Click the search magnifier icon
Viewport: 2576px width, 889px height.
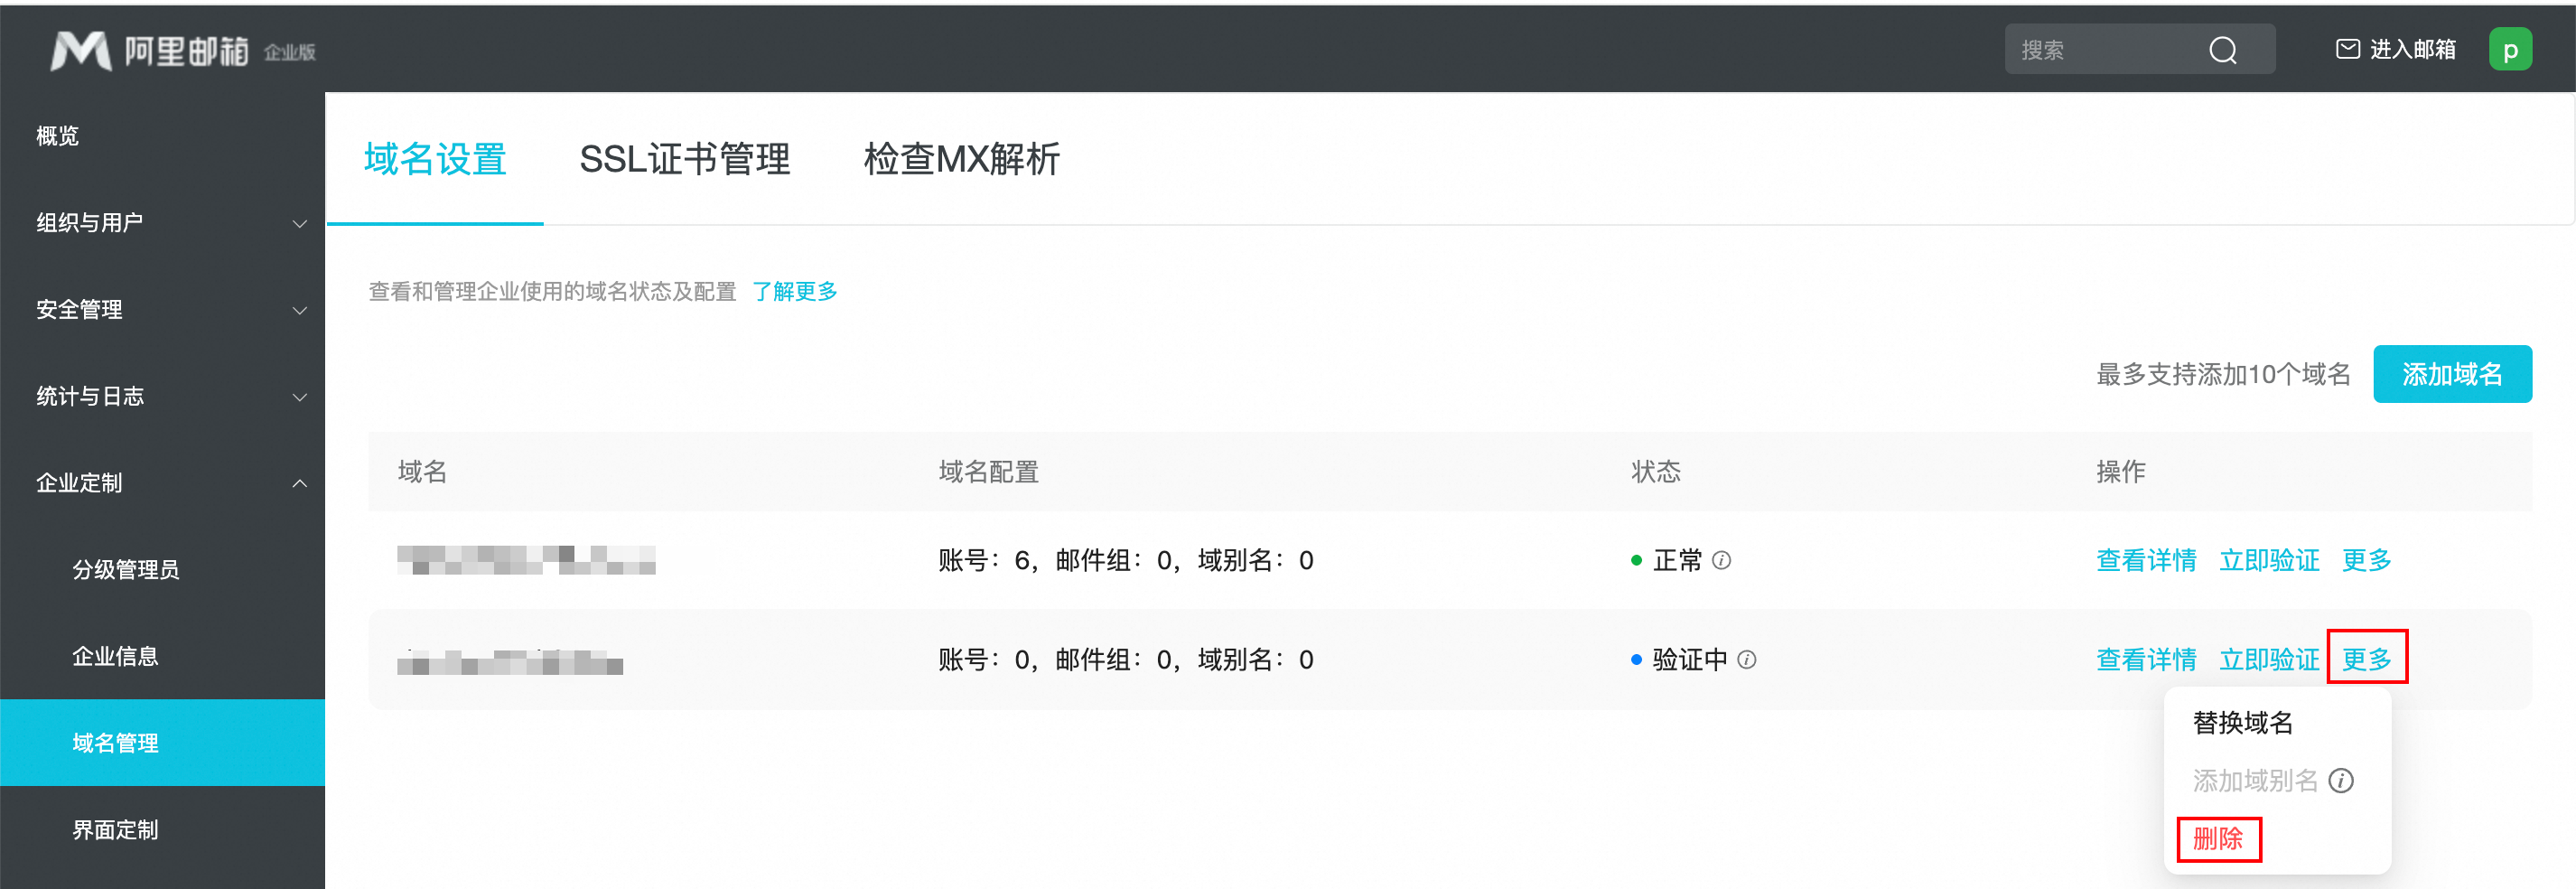pyautogui.click(x=2222, y=50)
